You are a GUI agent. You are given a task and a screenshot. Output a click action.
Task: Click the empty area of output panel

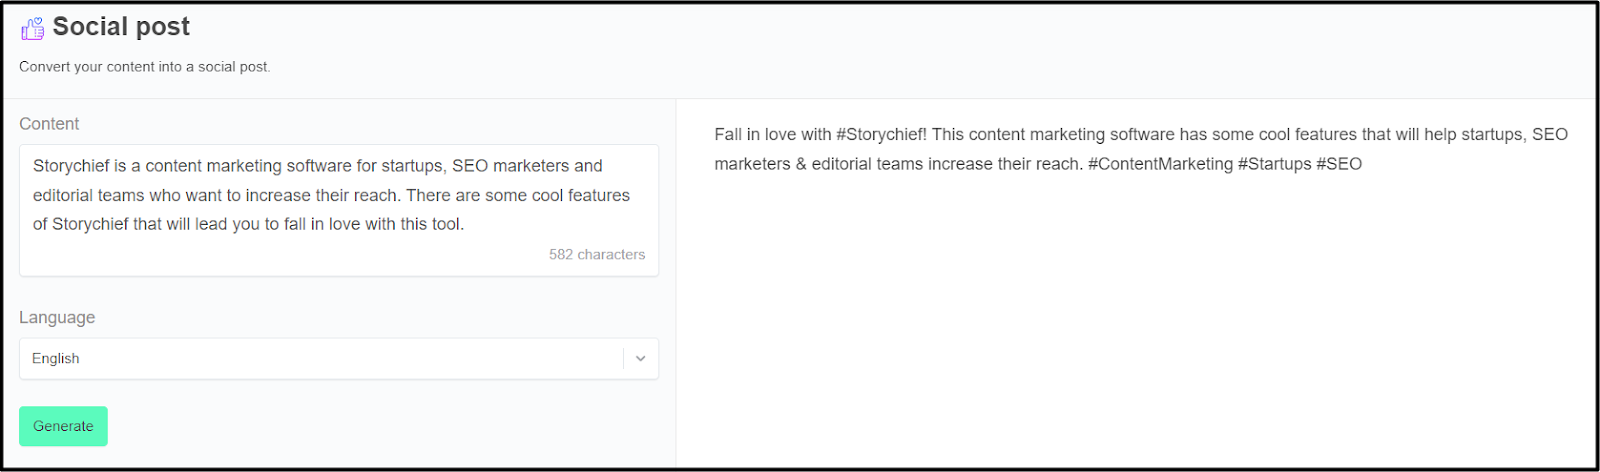[1135, 330]
